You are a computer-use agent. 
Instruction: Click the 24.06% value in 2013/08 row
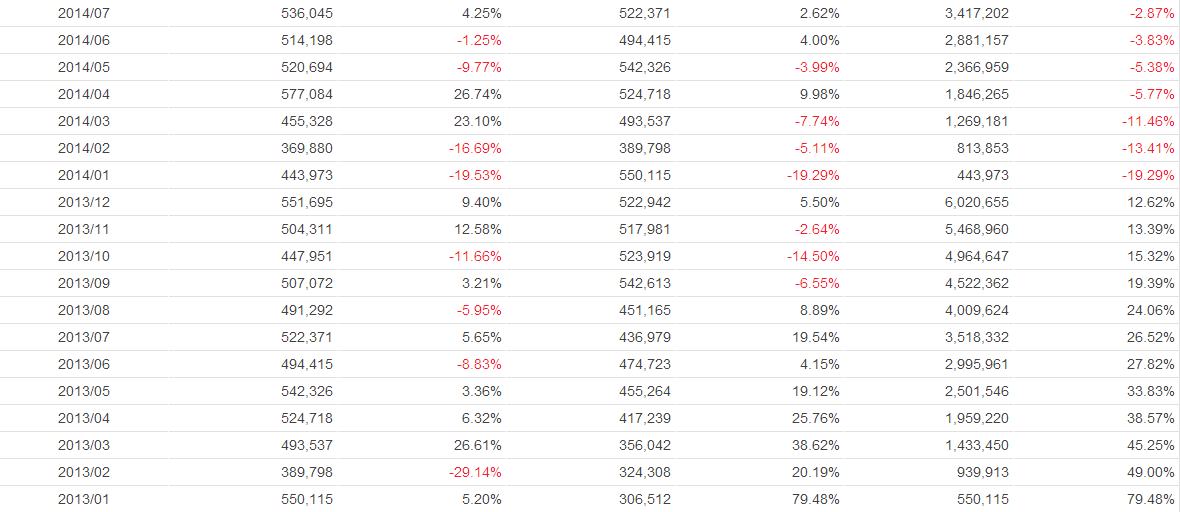click(x=1151, y=310)
